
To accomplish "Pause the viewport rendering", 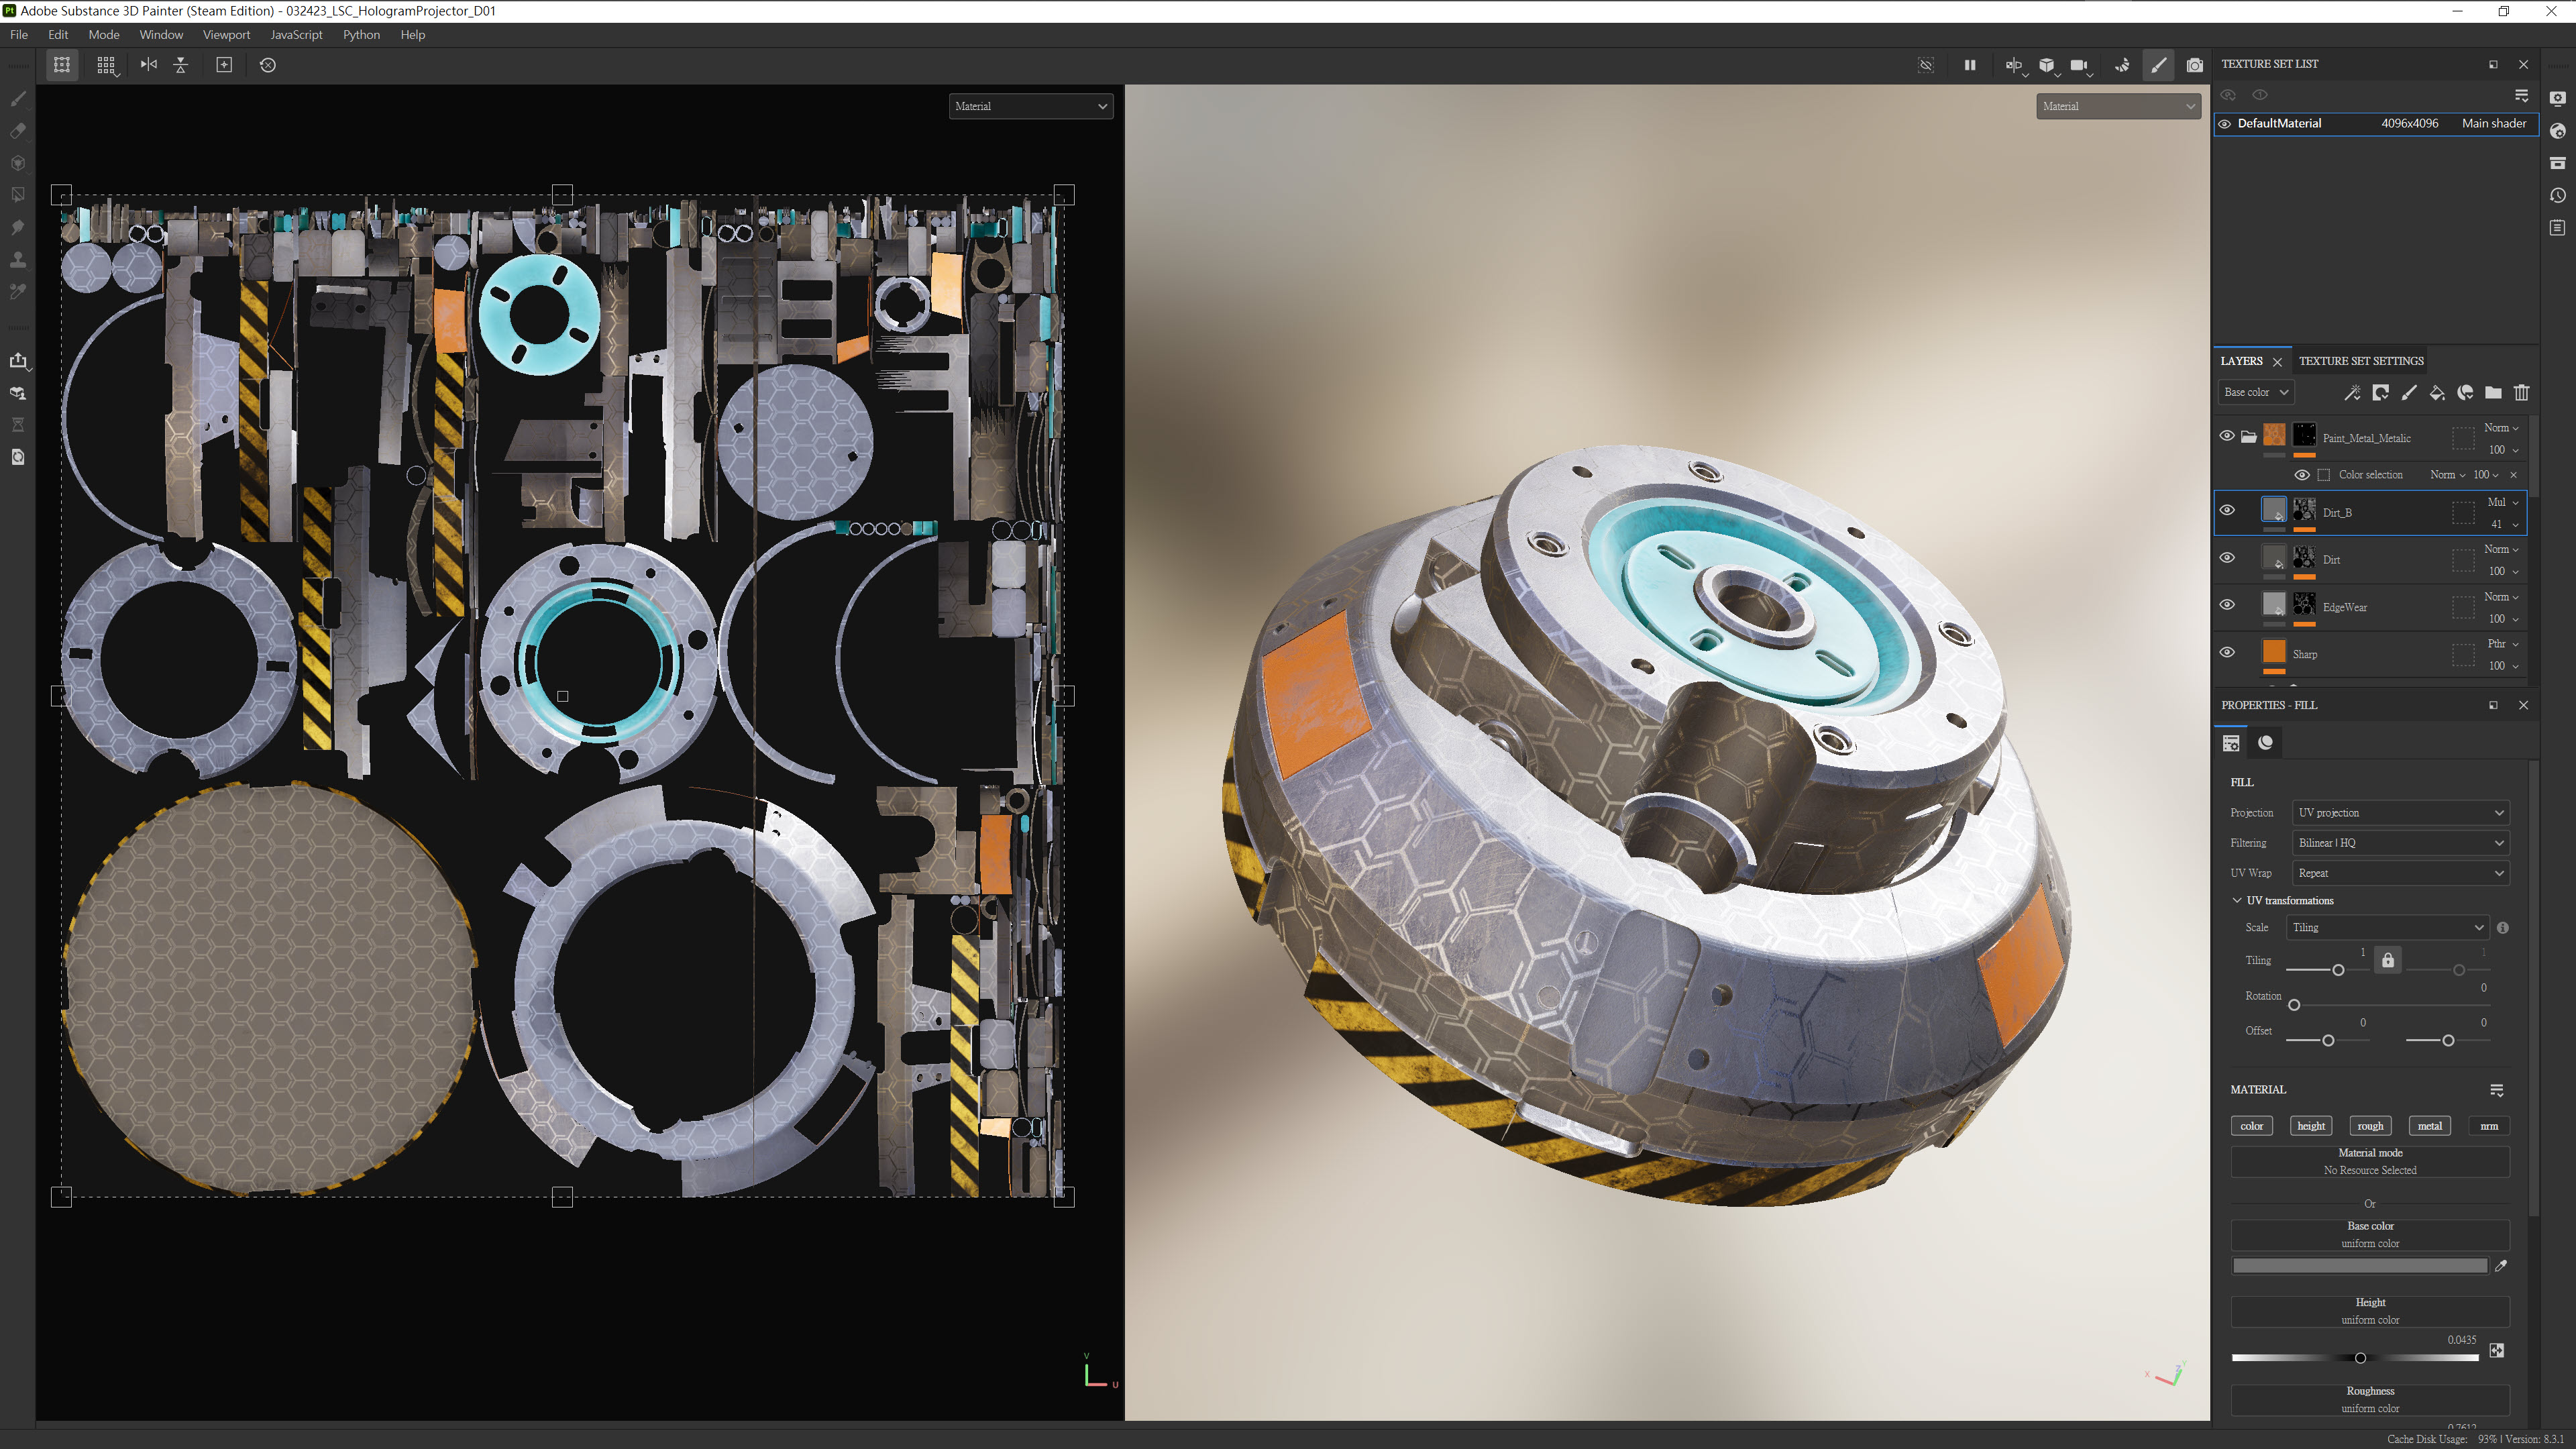I will [x=1969, y=65].
